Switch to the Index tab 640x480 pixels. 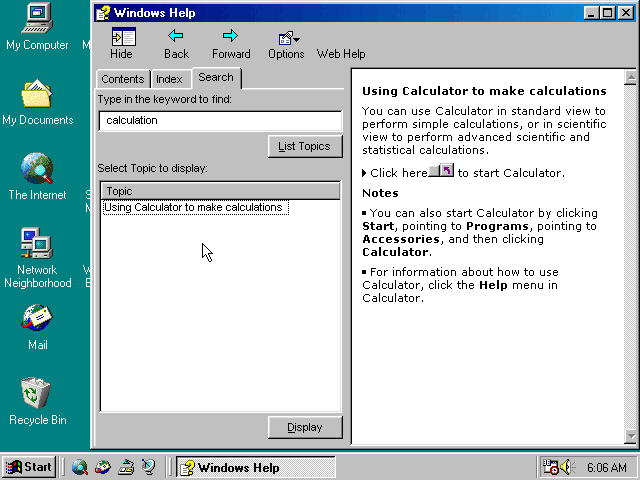(169, 79)
